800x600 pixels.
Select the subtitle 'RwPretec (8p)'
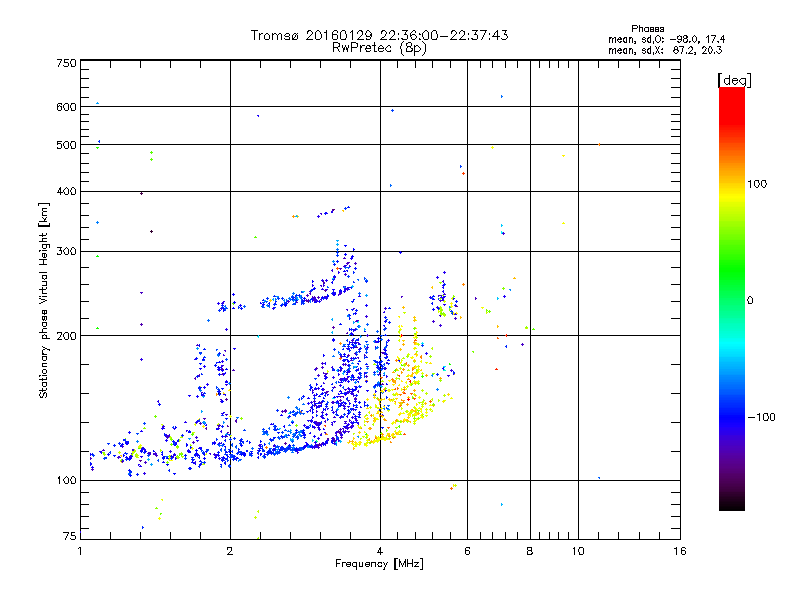pos(379,48)
